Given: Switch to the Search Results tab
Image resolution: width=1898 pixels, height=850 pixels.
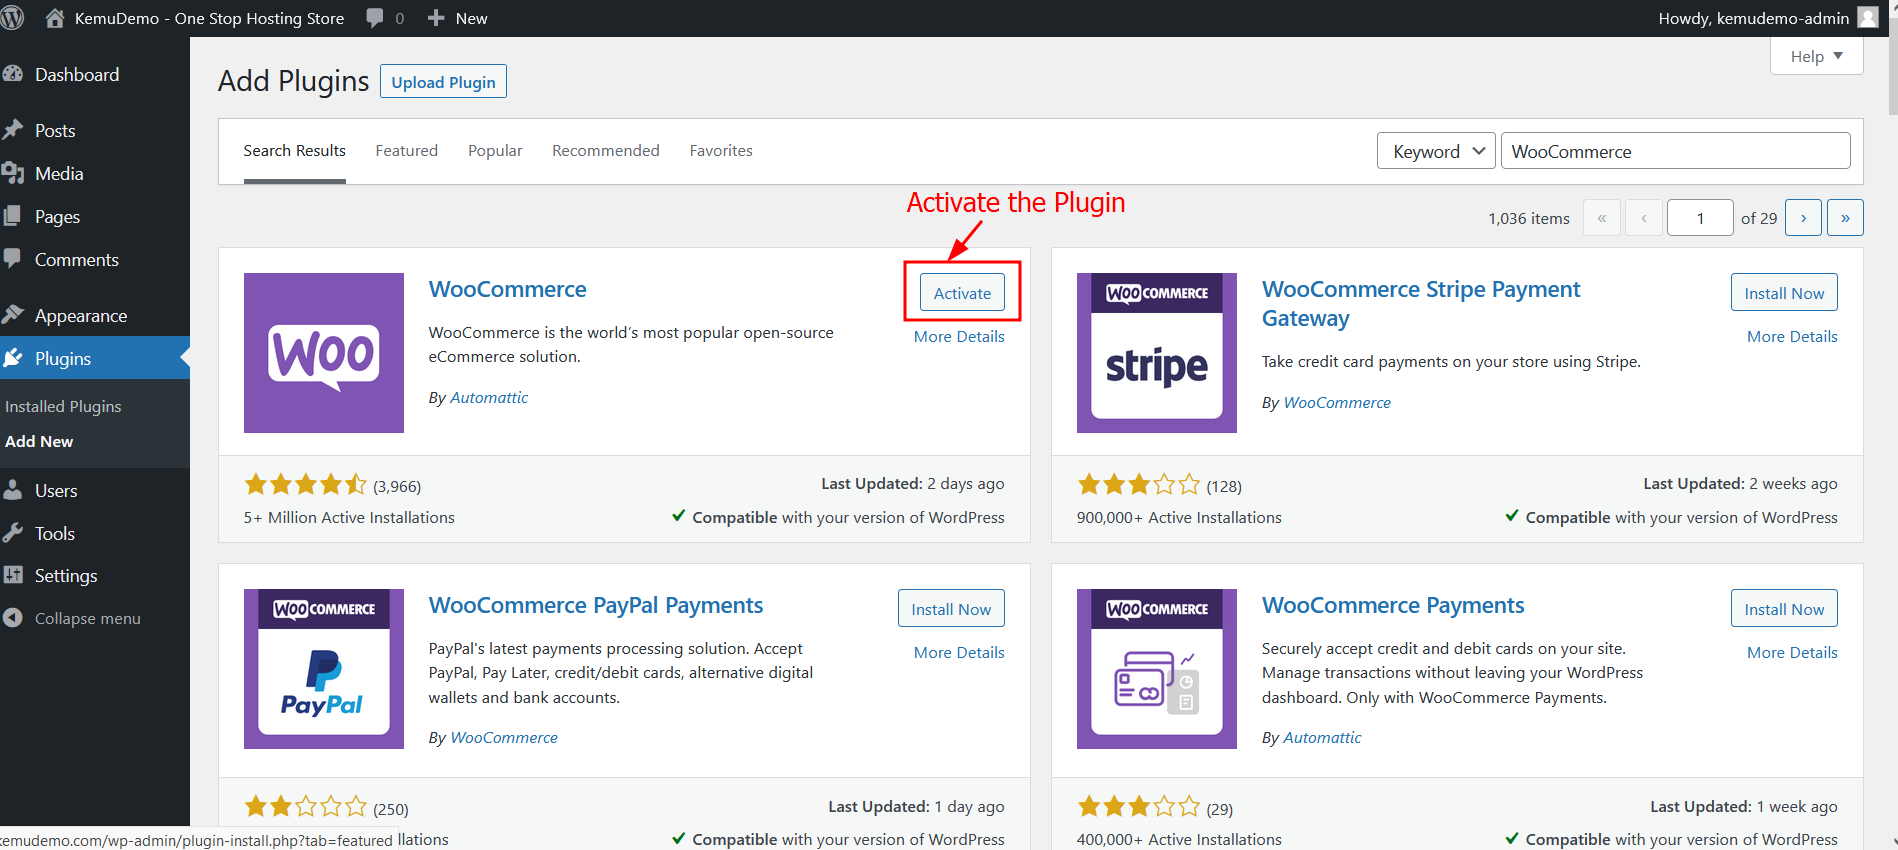Looking at the screenshot, I should pos(294,150).
